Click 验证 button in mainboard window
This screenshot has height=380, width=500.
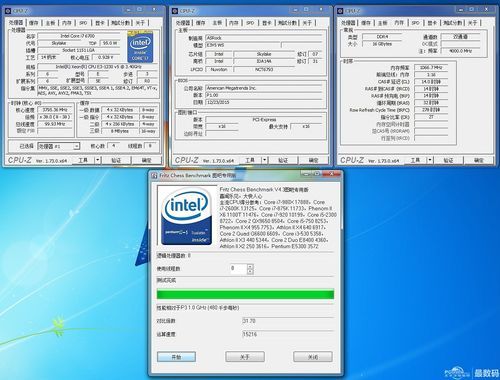pyautogui.click(x=283, y=160)
